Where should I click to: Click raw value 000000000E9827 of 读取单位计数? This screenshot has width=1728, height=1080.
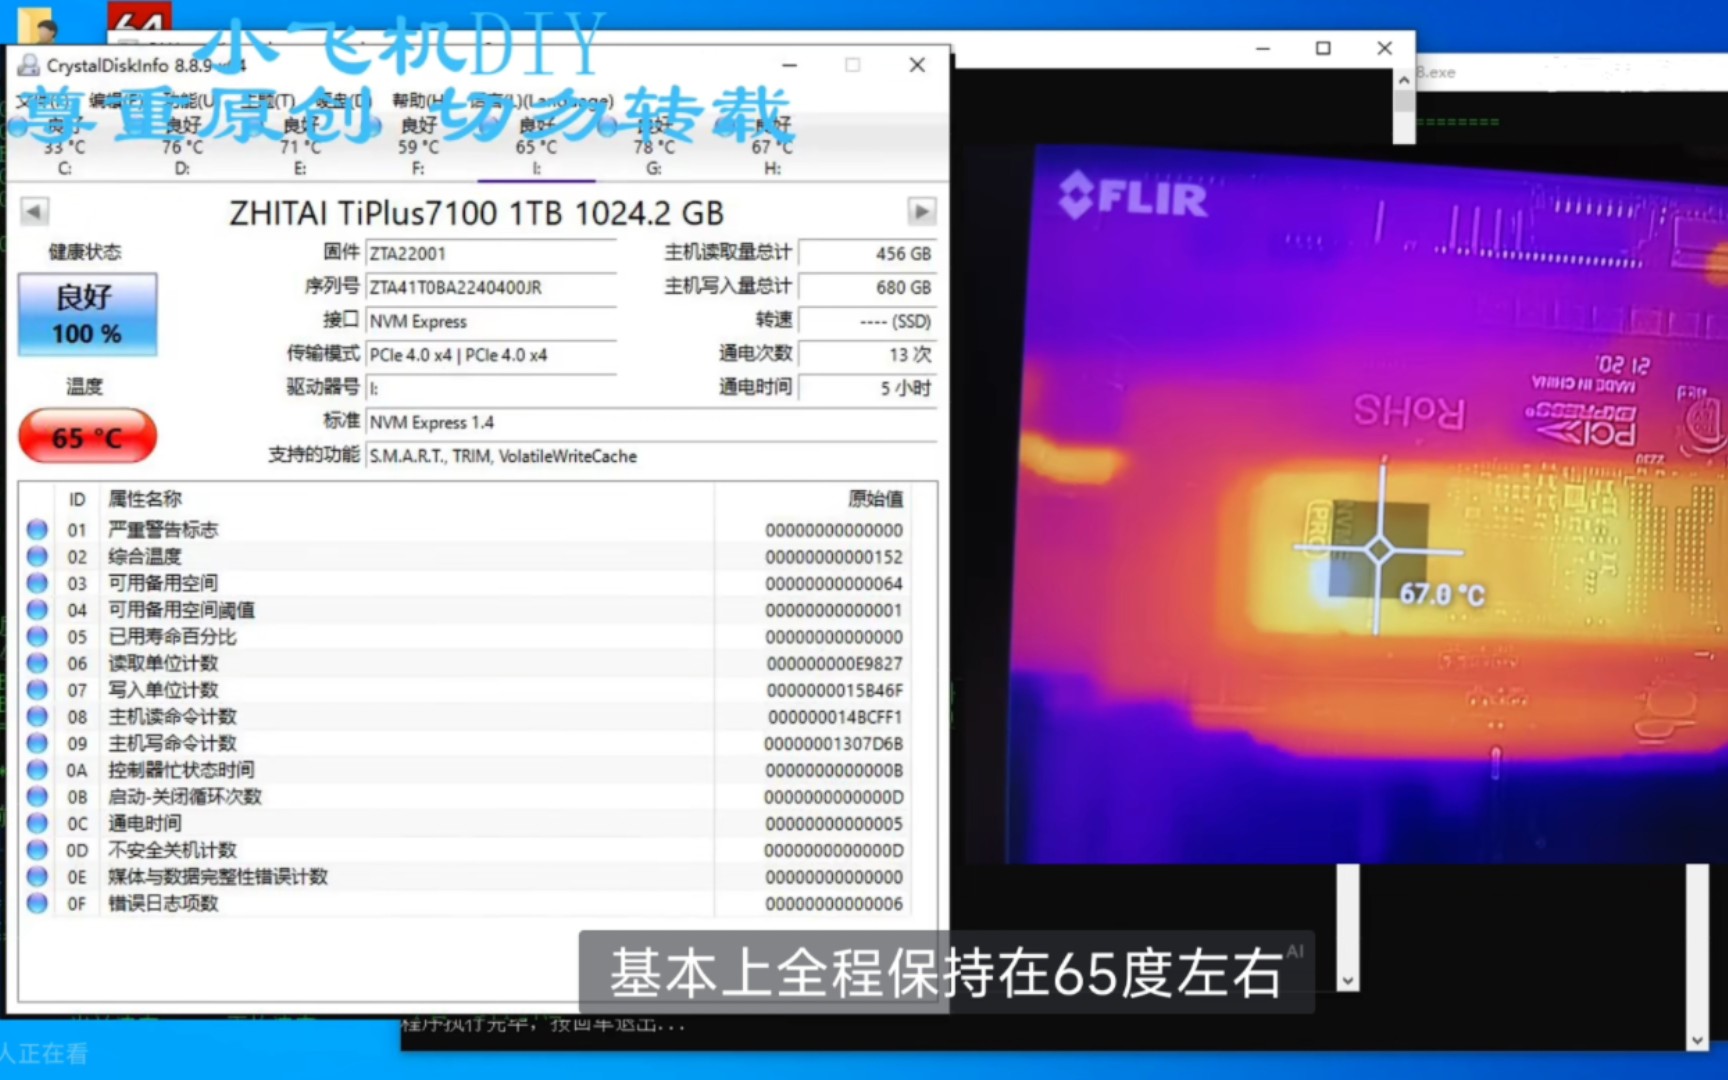[x=834, y=664]
